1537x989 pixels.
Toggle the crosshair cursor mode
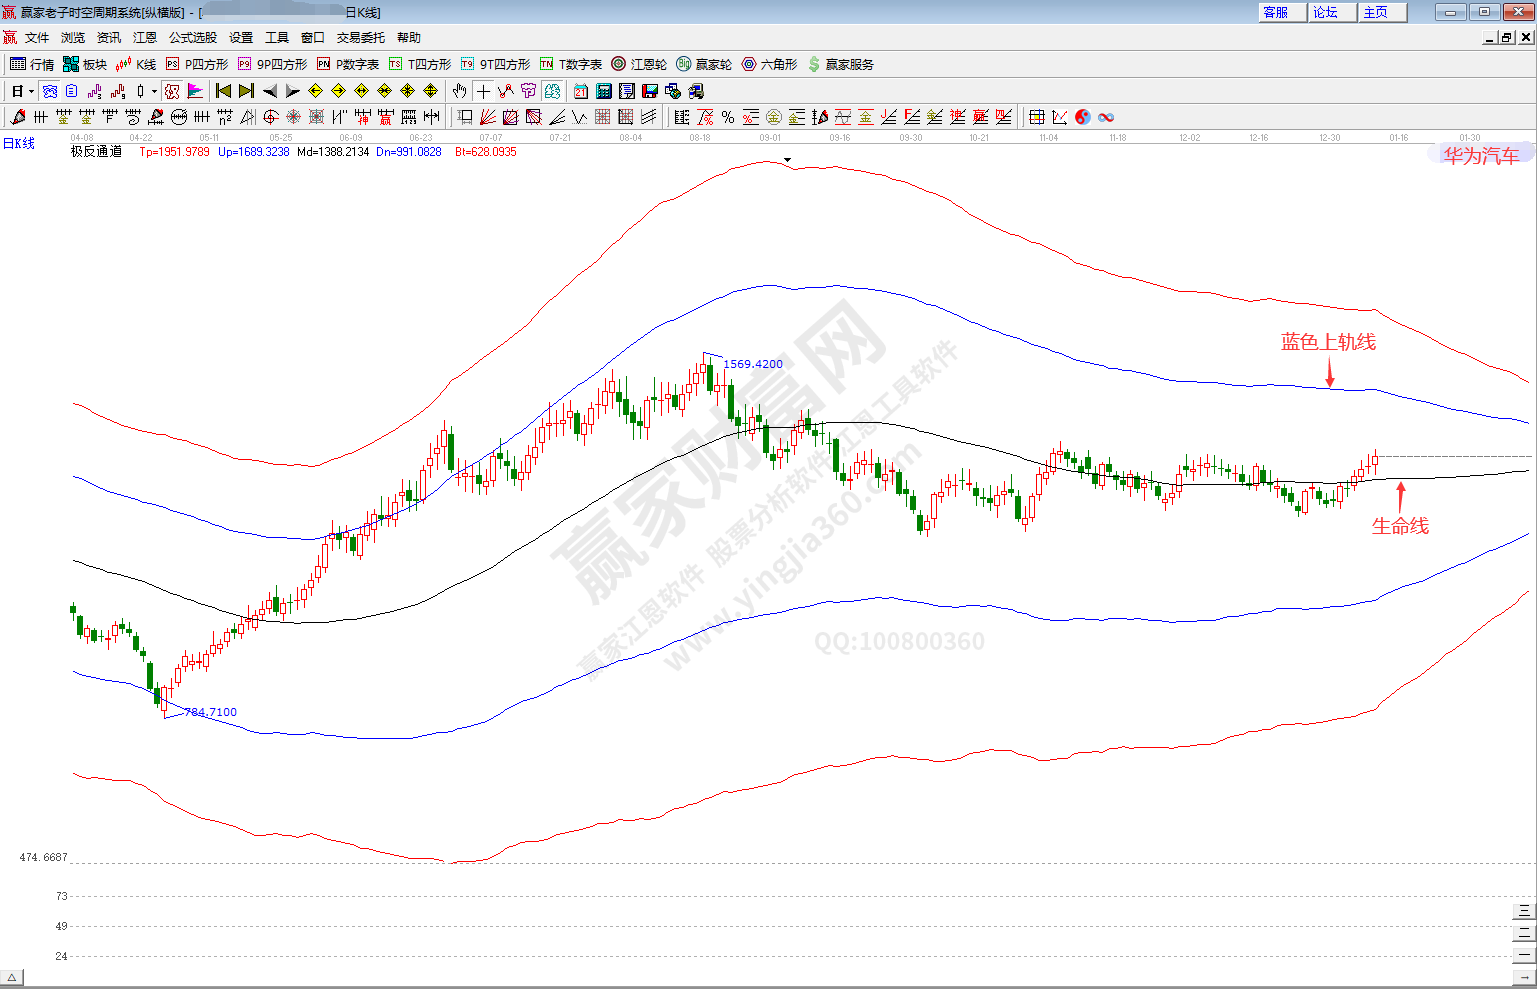(483, 91)
